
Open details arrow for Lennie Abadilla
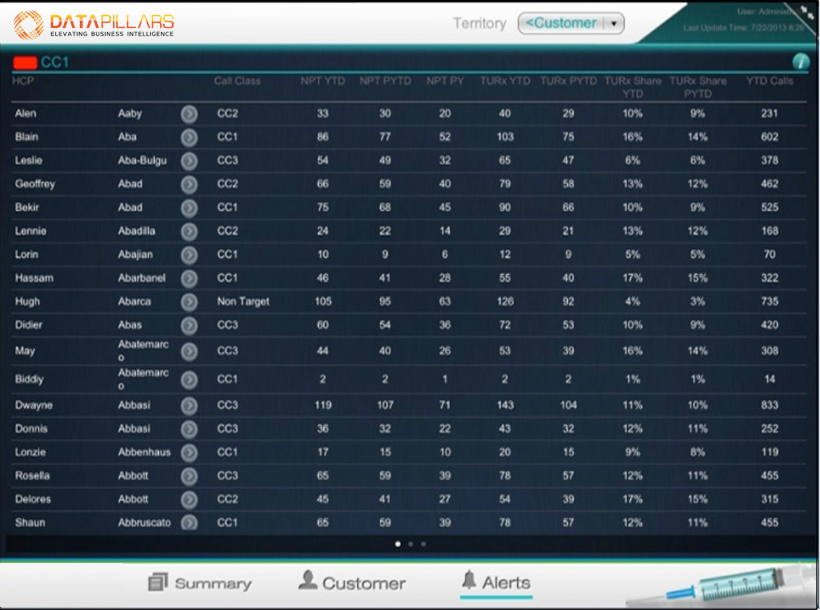189,231
